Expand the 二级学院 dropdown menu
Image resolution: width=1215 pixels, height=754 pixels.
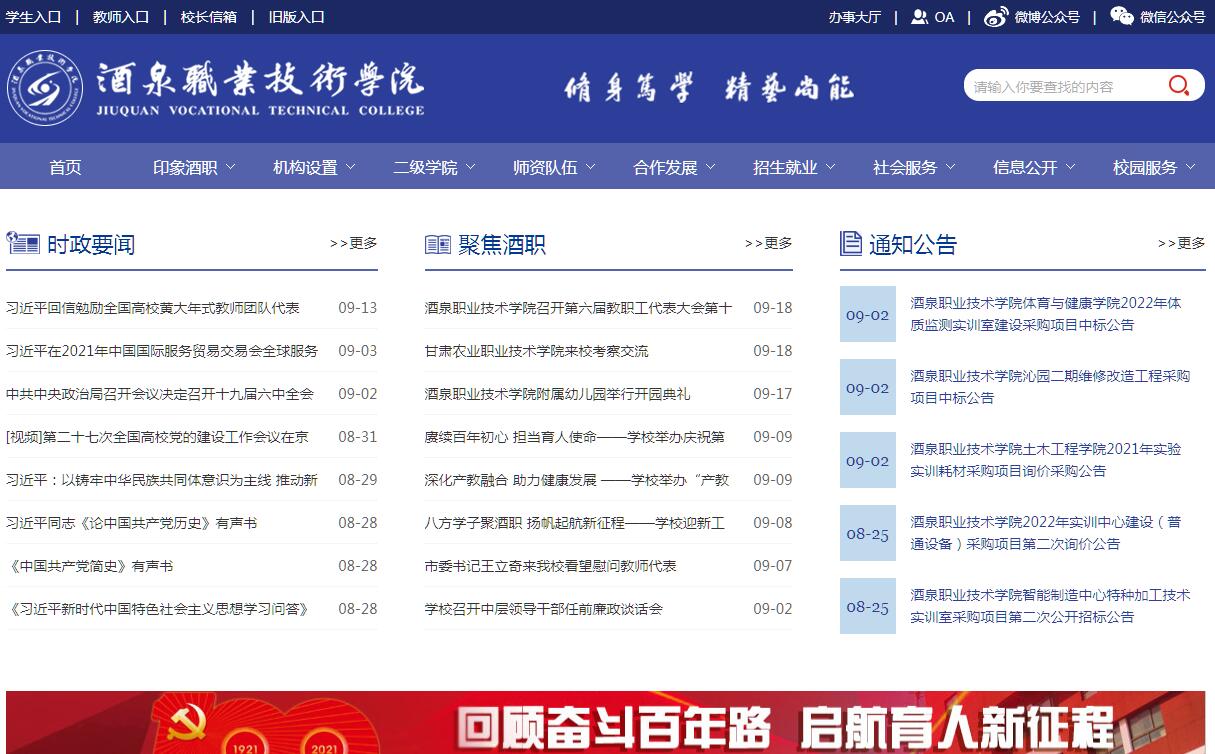[x=434, y=168]
